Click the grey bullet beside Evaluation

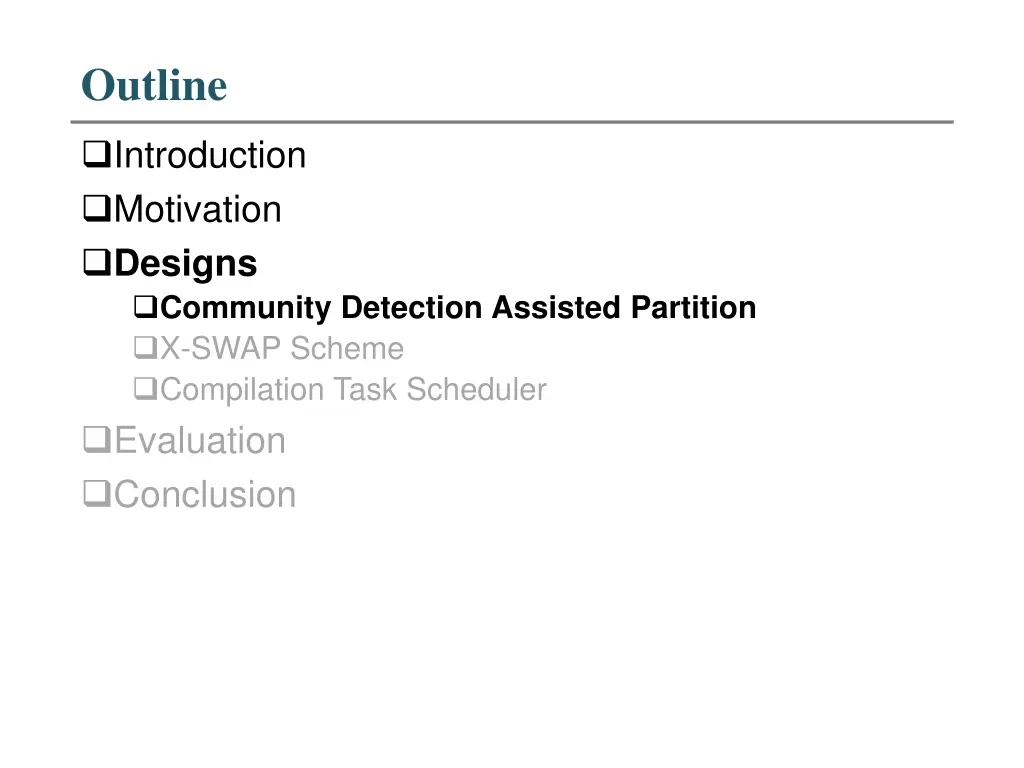(97, 440)
